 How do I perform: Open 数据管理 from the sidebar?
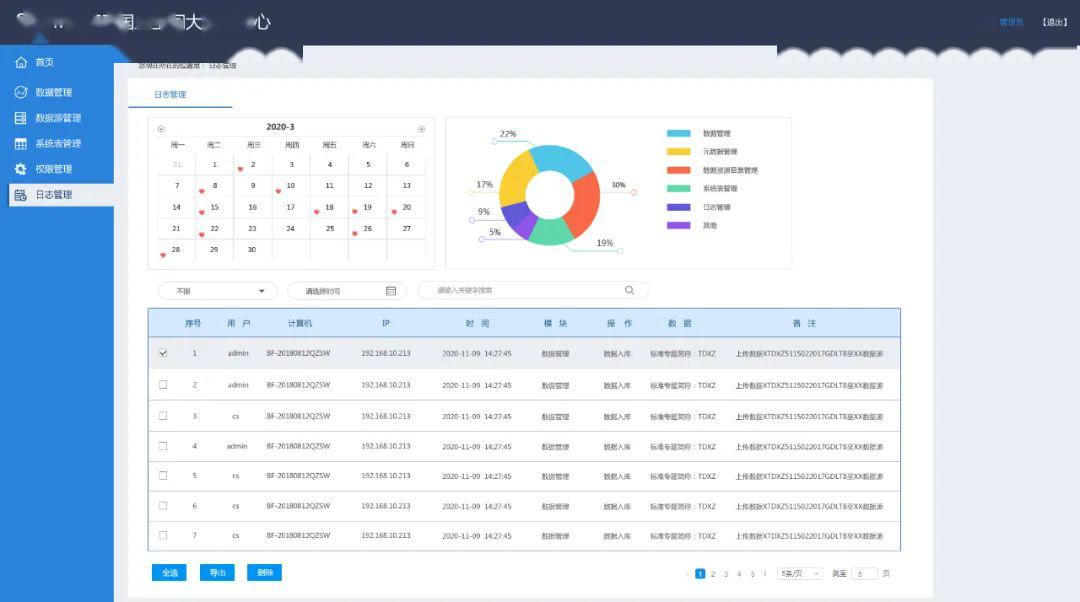pyautogui.click(x=53, y=92)
